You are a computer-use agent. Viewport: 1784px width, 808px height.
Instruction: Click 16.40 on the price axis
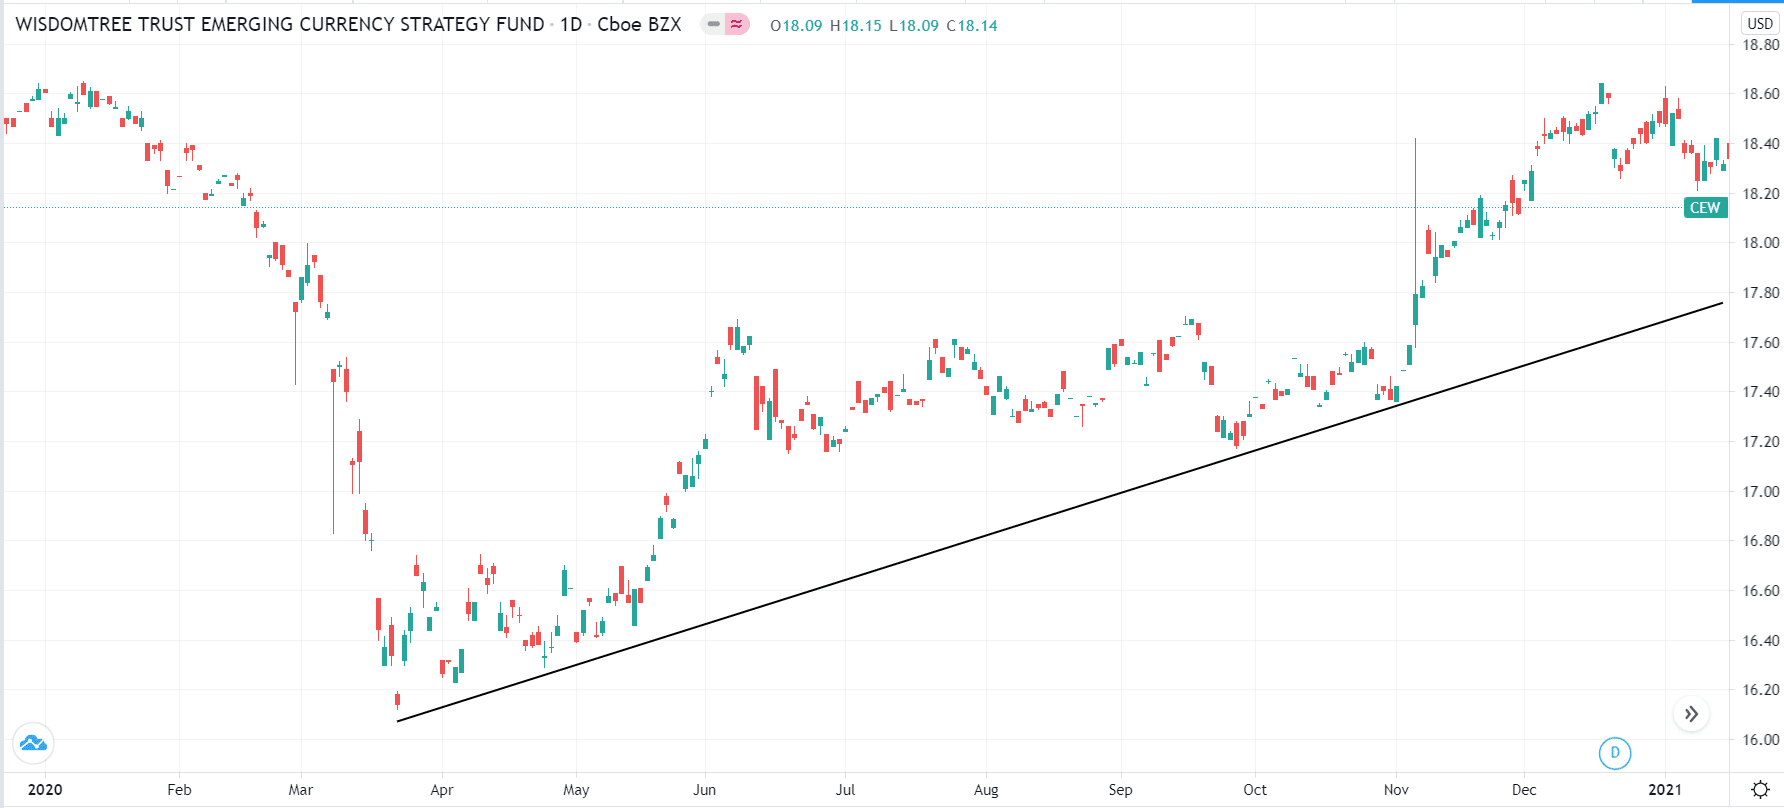(x=1760, y=641)
